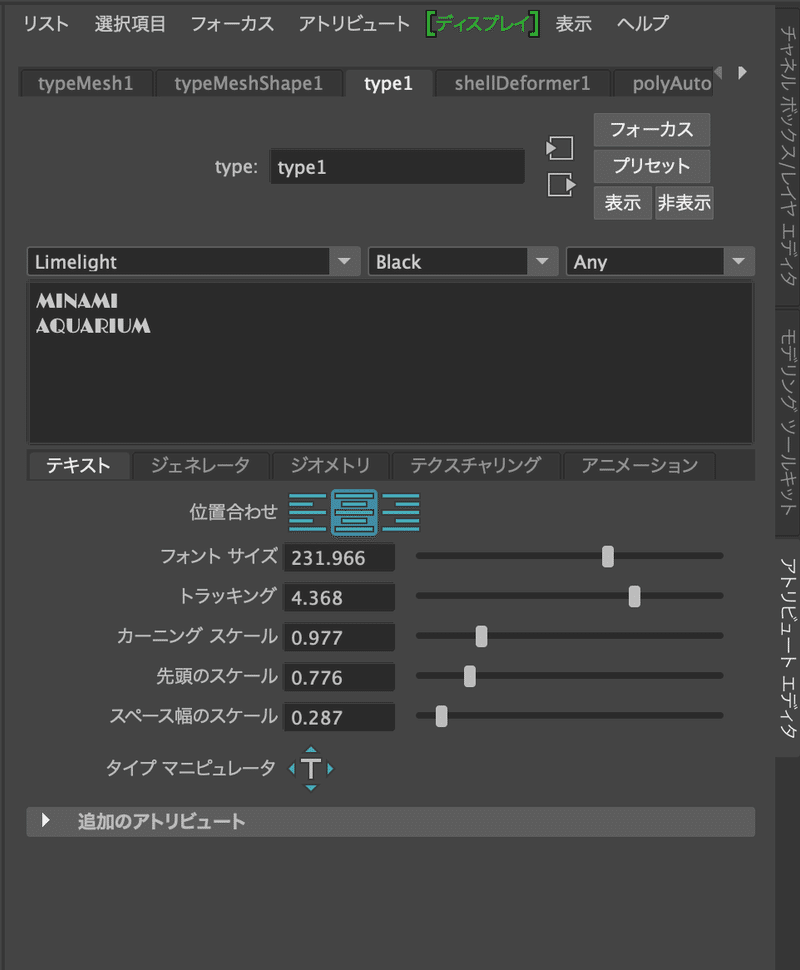Image resolution: width=800 pixels, height=970 pixels.
Task: Open the ディスプレイ menu
Action: tap(483, 24)
